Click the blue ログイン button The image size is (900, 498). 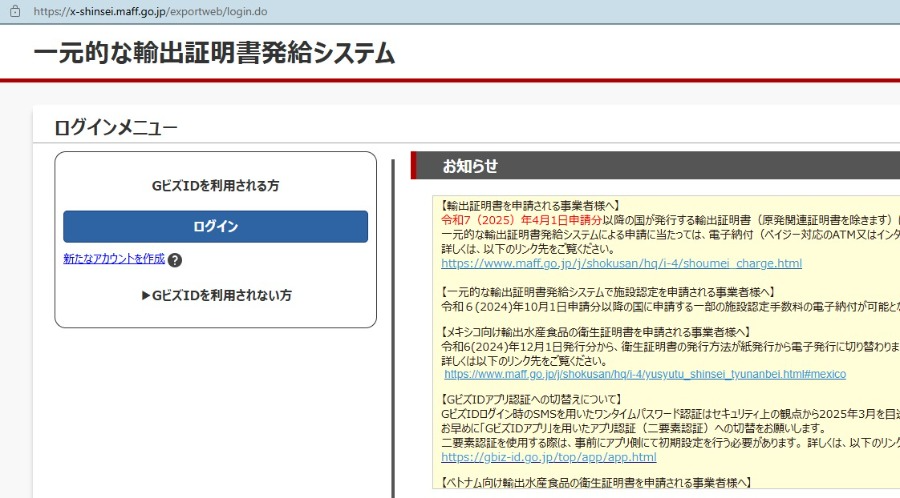click(215, 226)
